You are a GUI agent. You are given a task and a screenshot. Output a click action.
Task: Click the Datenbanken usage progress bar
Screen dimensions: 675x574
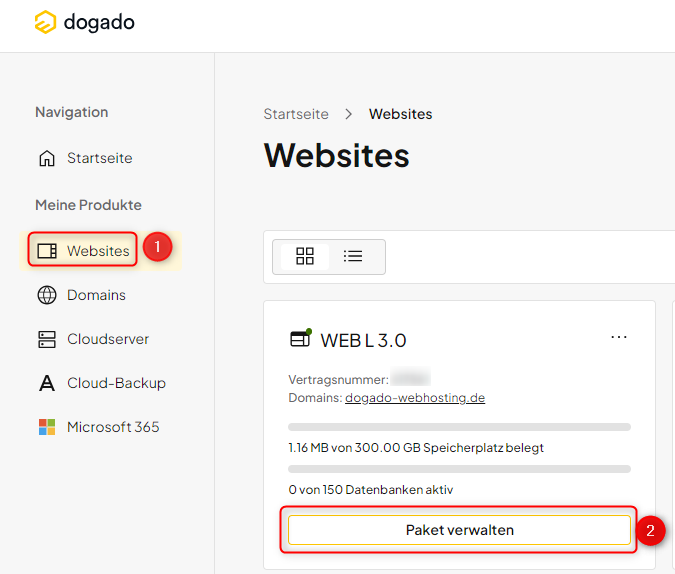459,469
